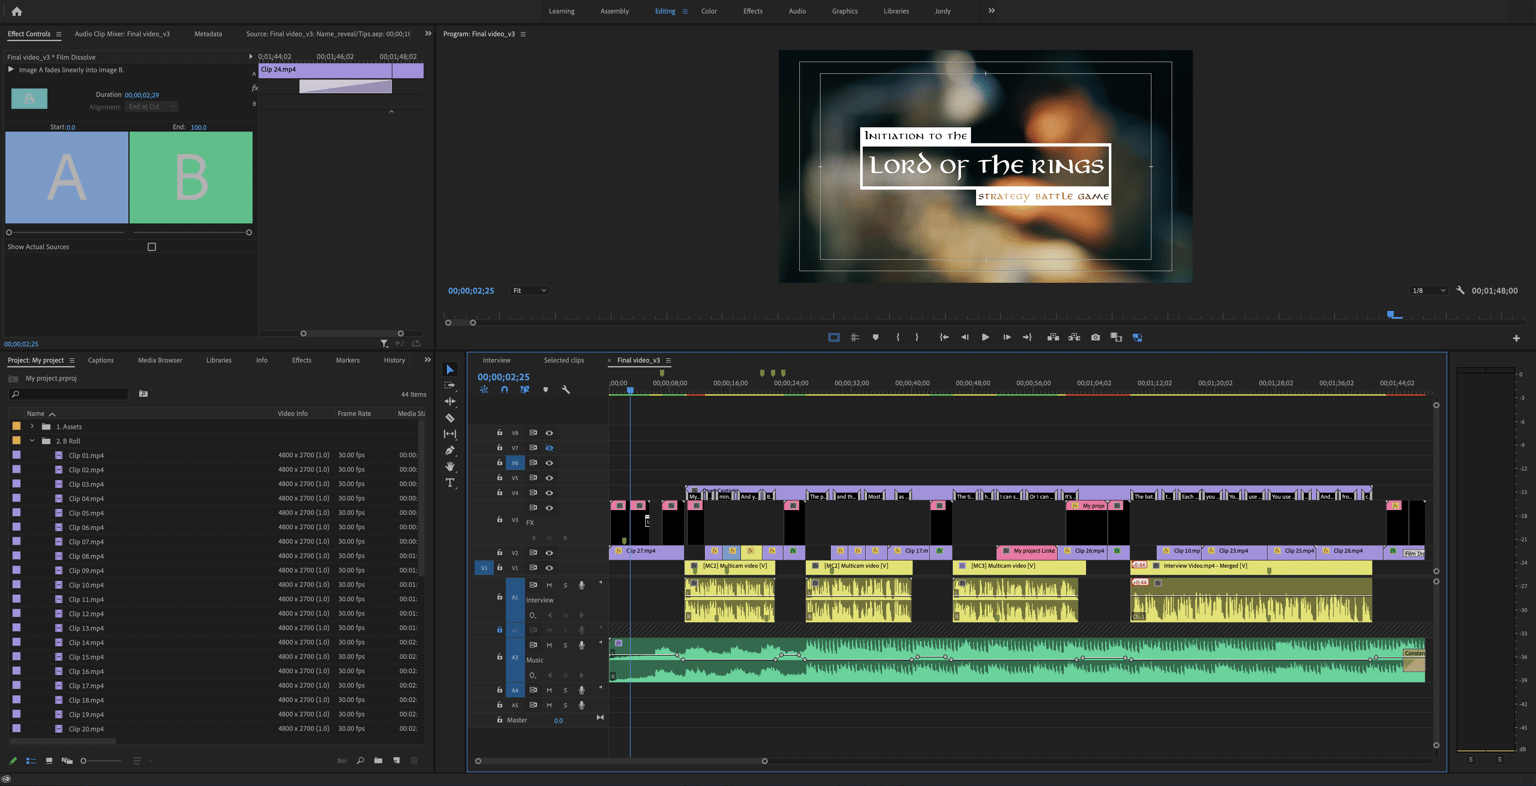Adjust transition start position slider
This screenshot has width=1536, height=786.
click(x=9, y=232)
